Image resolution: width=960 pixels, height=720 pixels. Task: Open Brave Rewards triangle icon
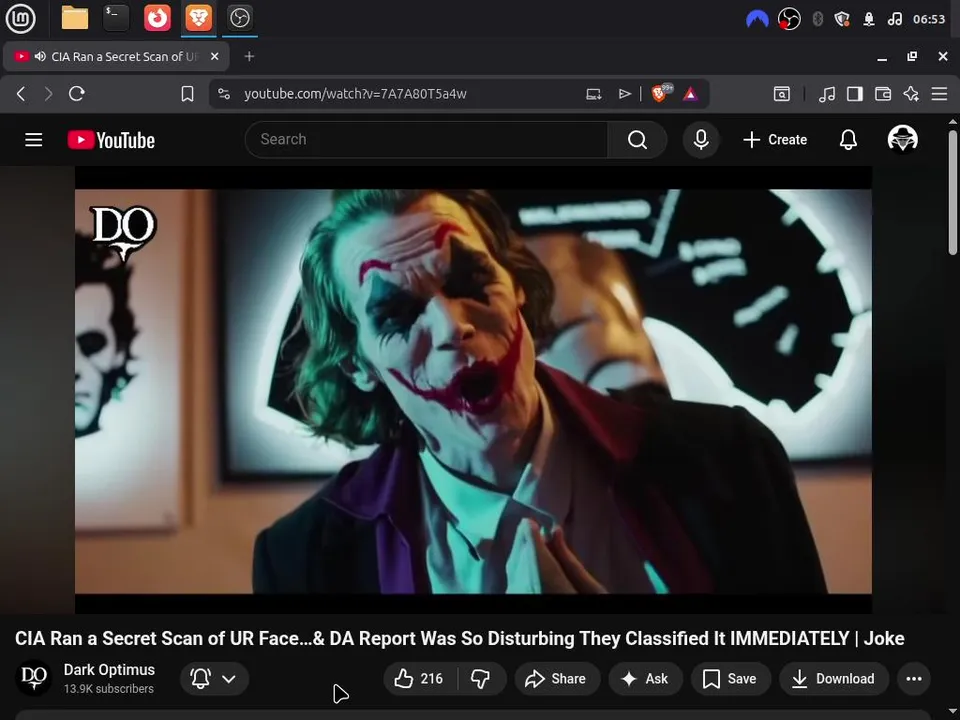coord(690,94)
